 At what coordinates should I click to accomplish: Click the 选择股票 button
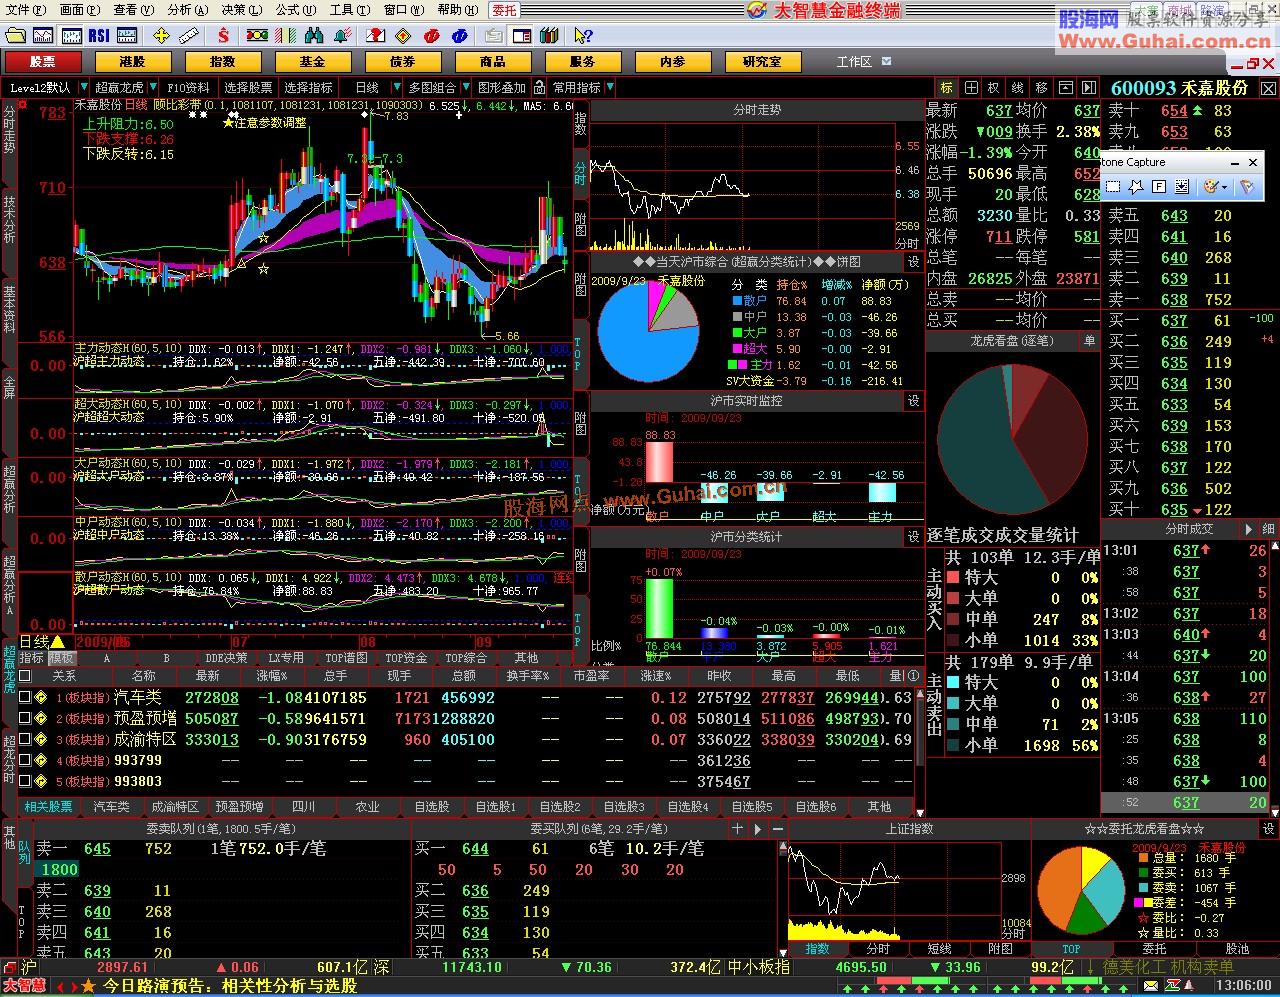pyautogui.click(x=248, y=88)
